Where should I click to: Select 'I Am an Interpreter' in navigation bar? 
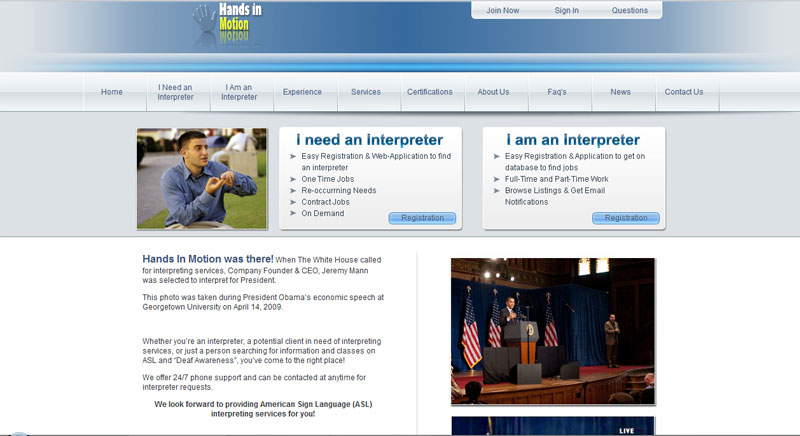(239, 92)
